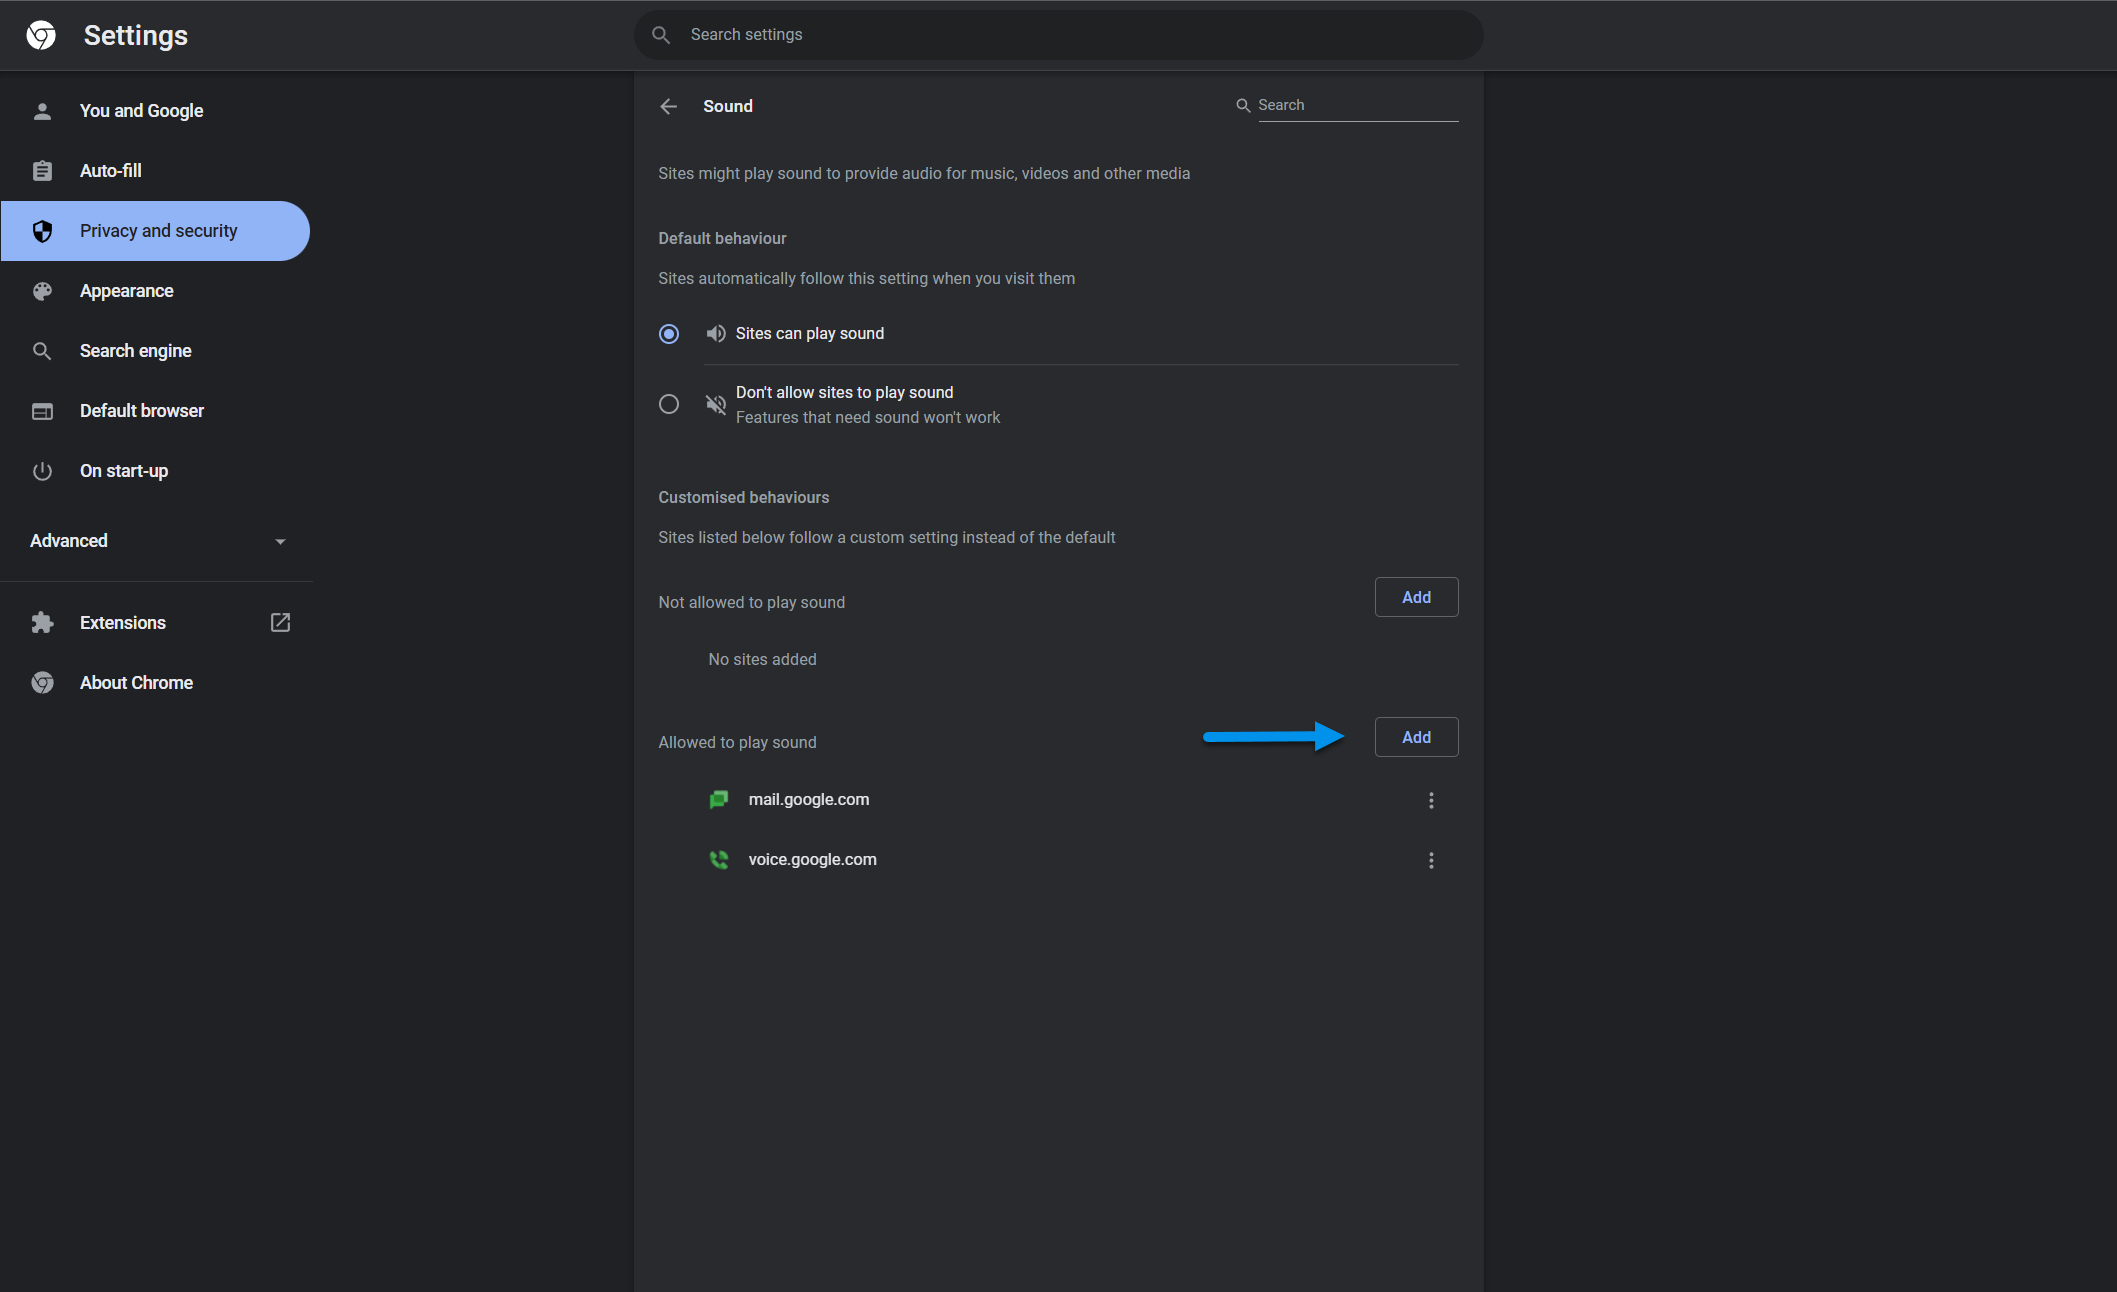Open Privacy and security section
Image resolution: width=2117 pixels, height=1292 pixels.
[155, 231]
